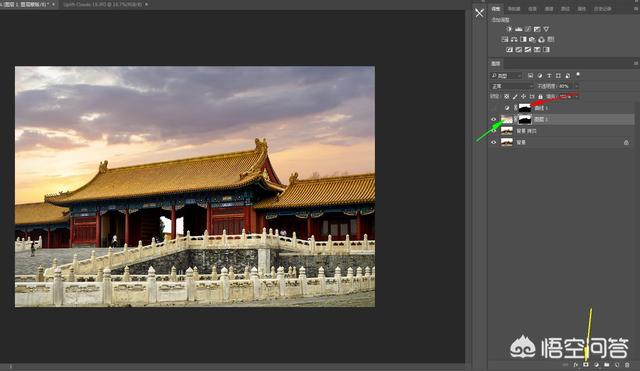640x371 pixels.
Task: Click the layer opacity value field
Action: (x=564, y=86)
